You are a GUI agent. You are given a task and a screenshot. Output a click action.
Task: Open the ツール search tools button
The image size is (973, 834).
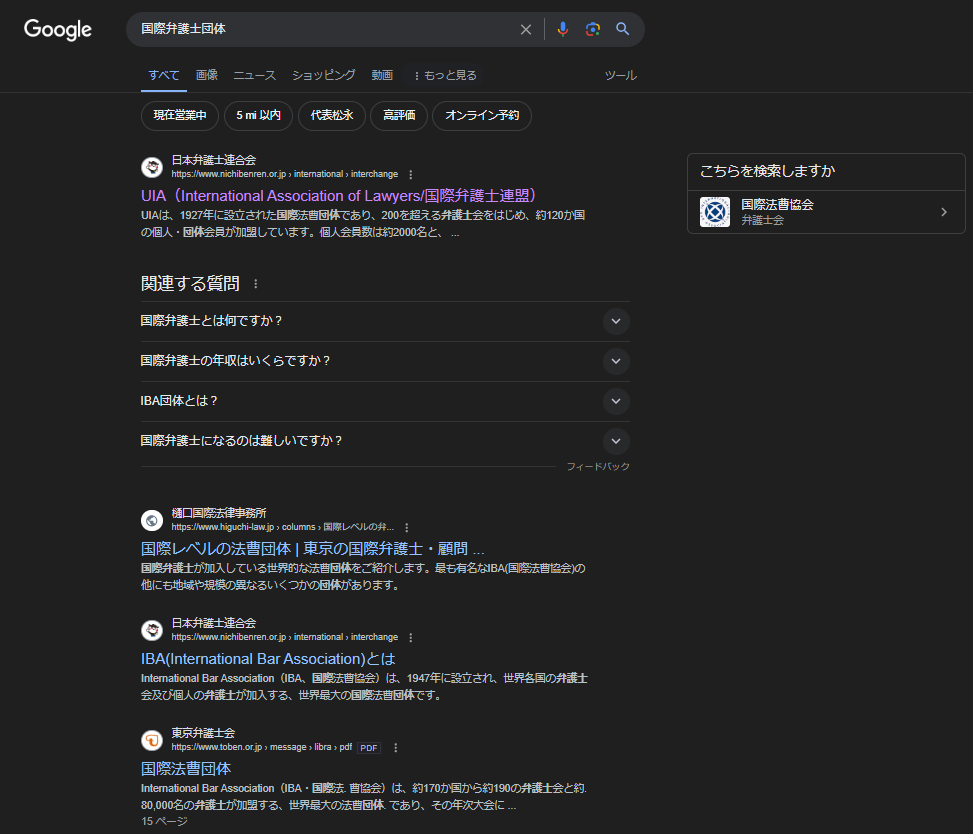point(620,75)
